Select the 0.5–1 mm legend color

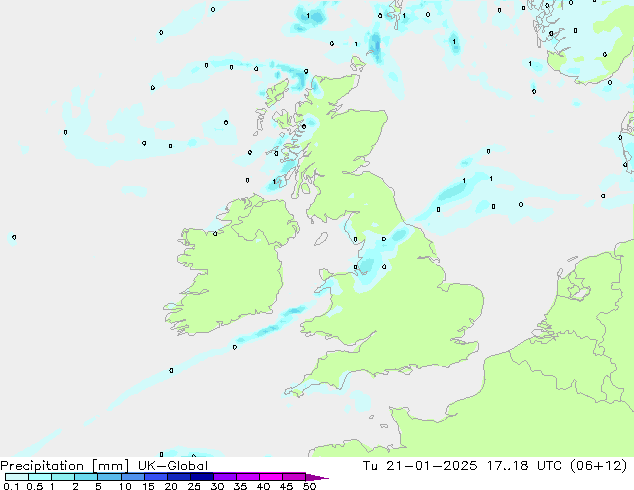40,477
